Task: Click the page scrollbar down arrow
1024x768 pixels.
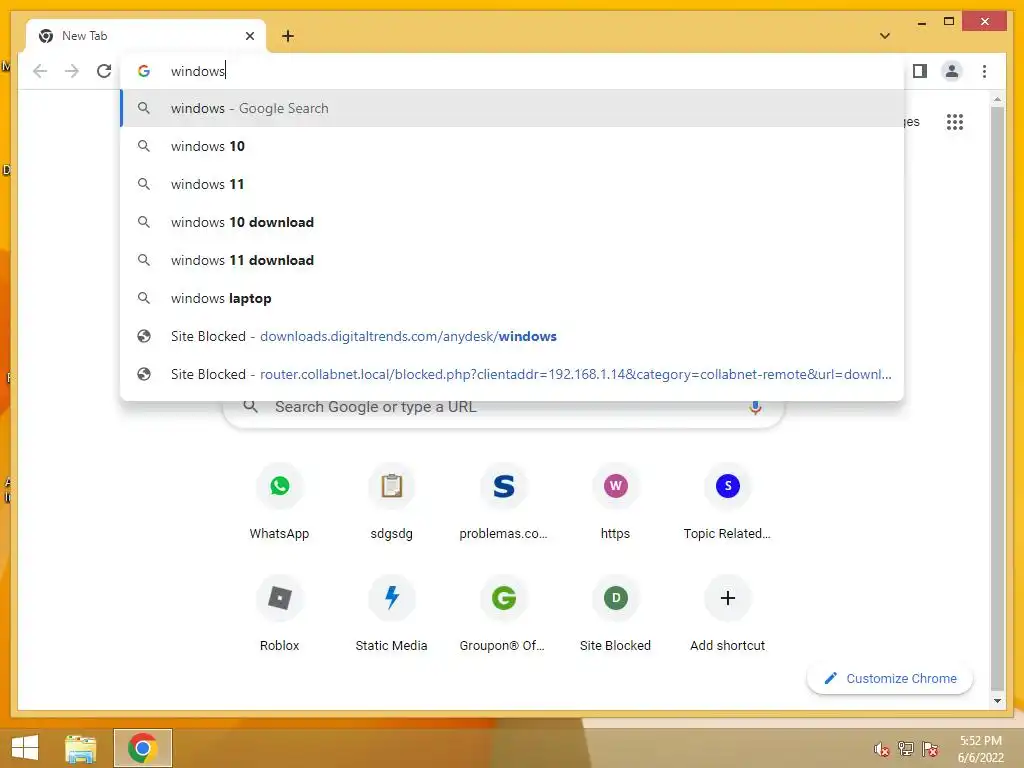Action: 997,701
